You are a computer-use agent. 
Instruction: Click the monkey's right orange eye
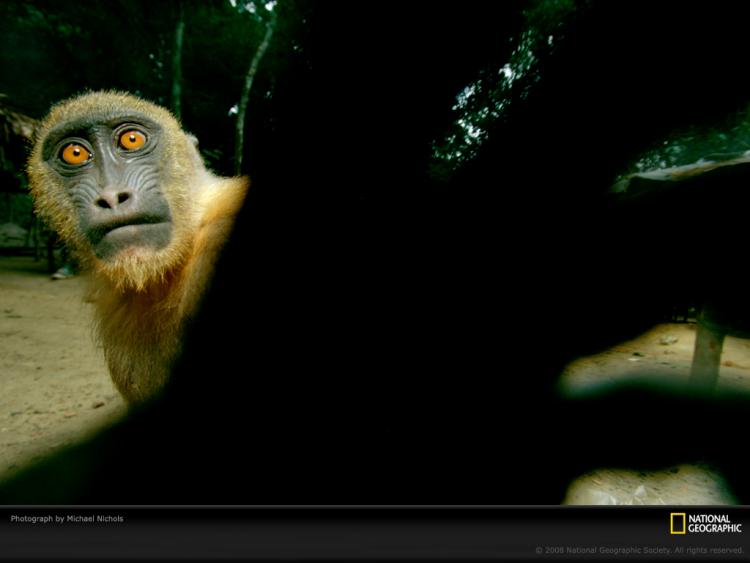tap(132, 140)
